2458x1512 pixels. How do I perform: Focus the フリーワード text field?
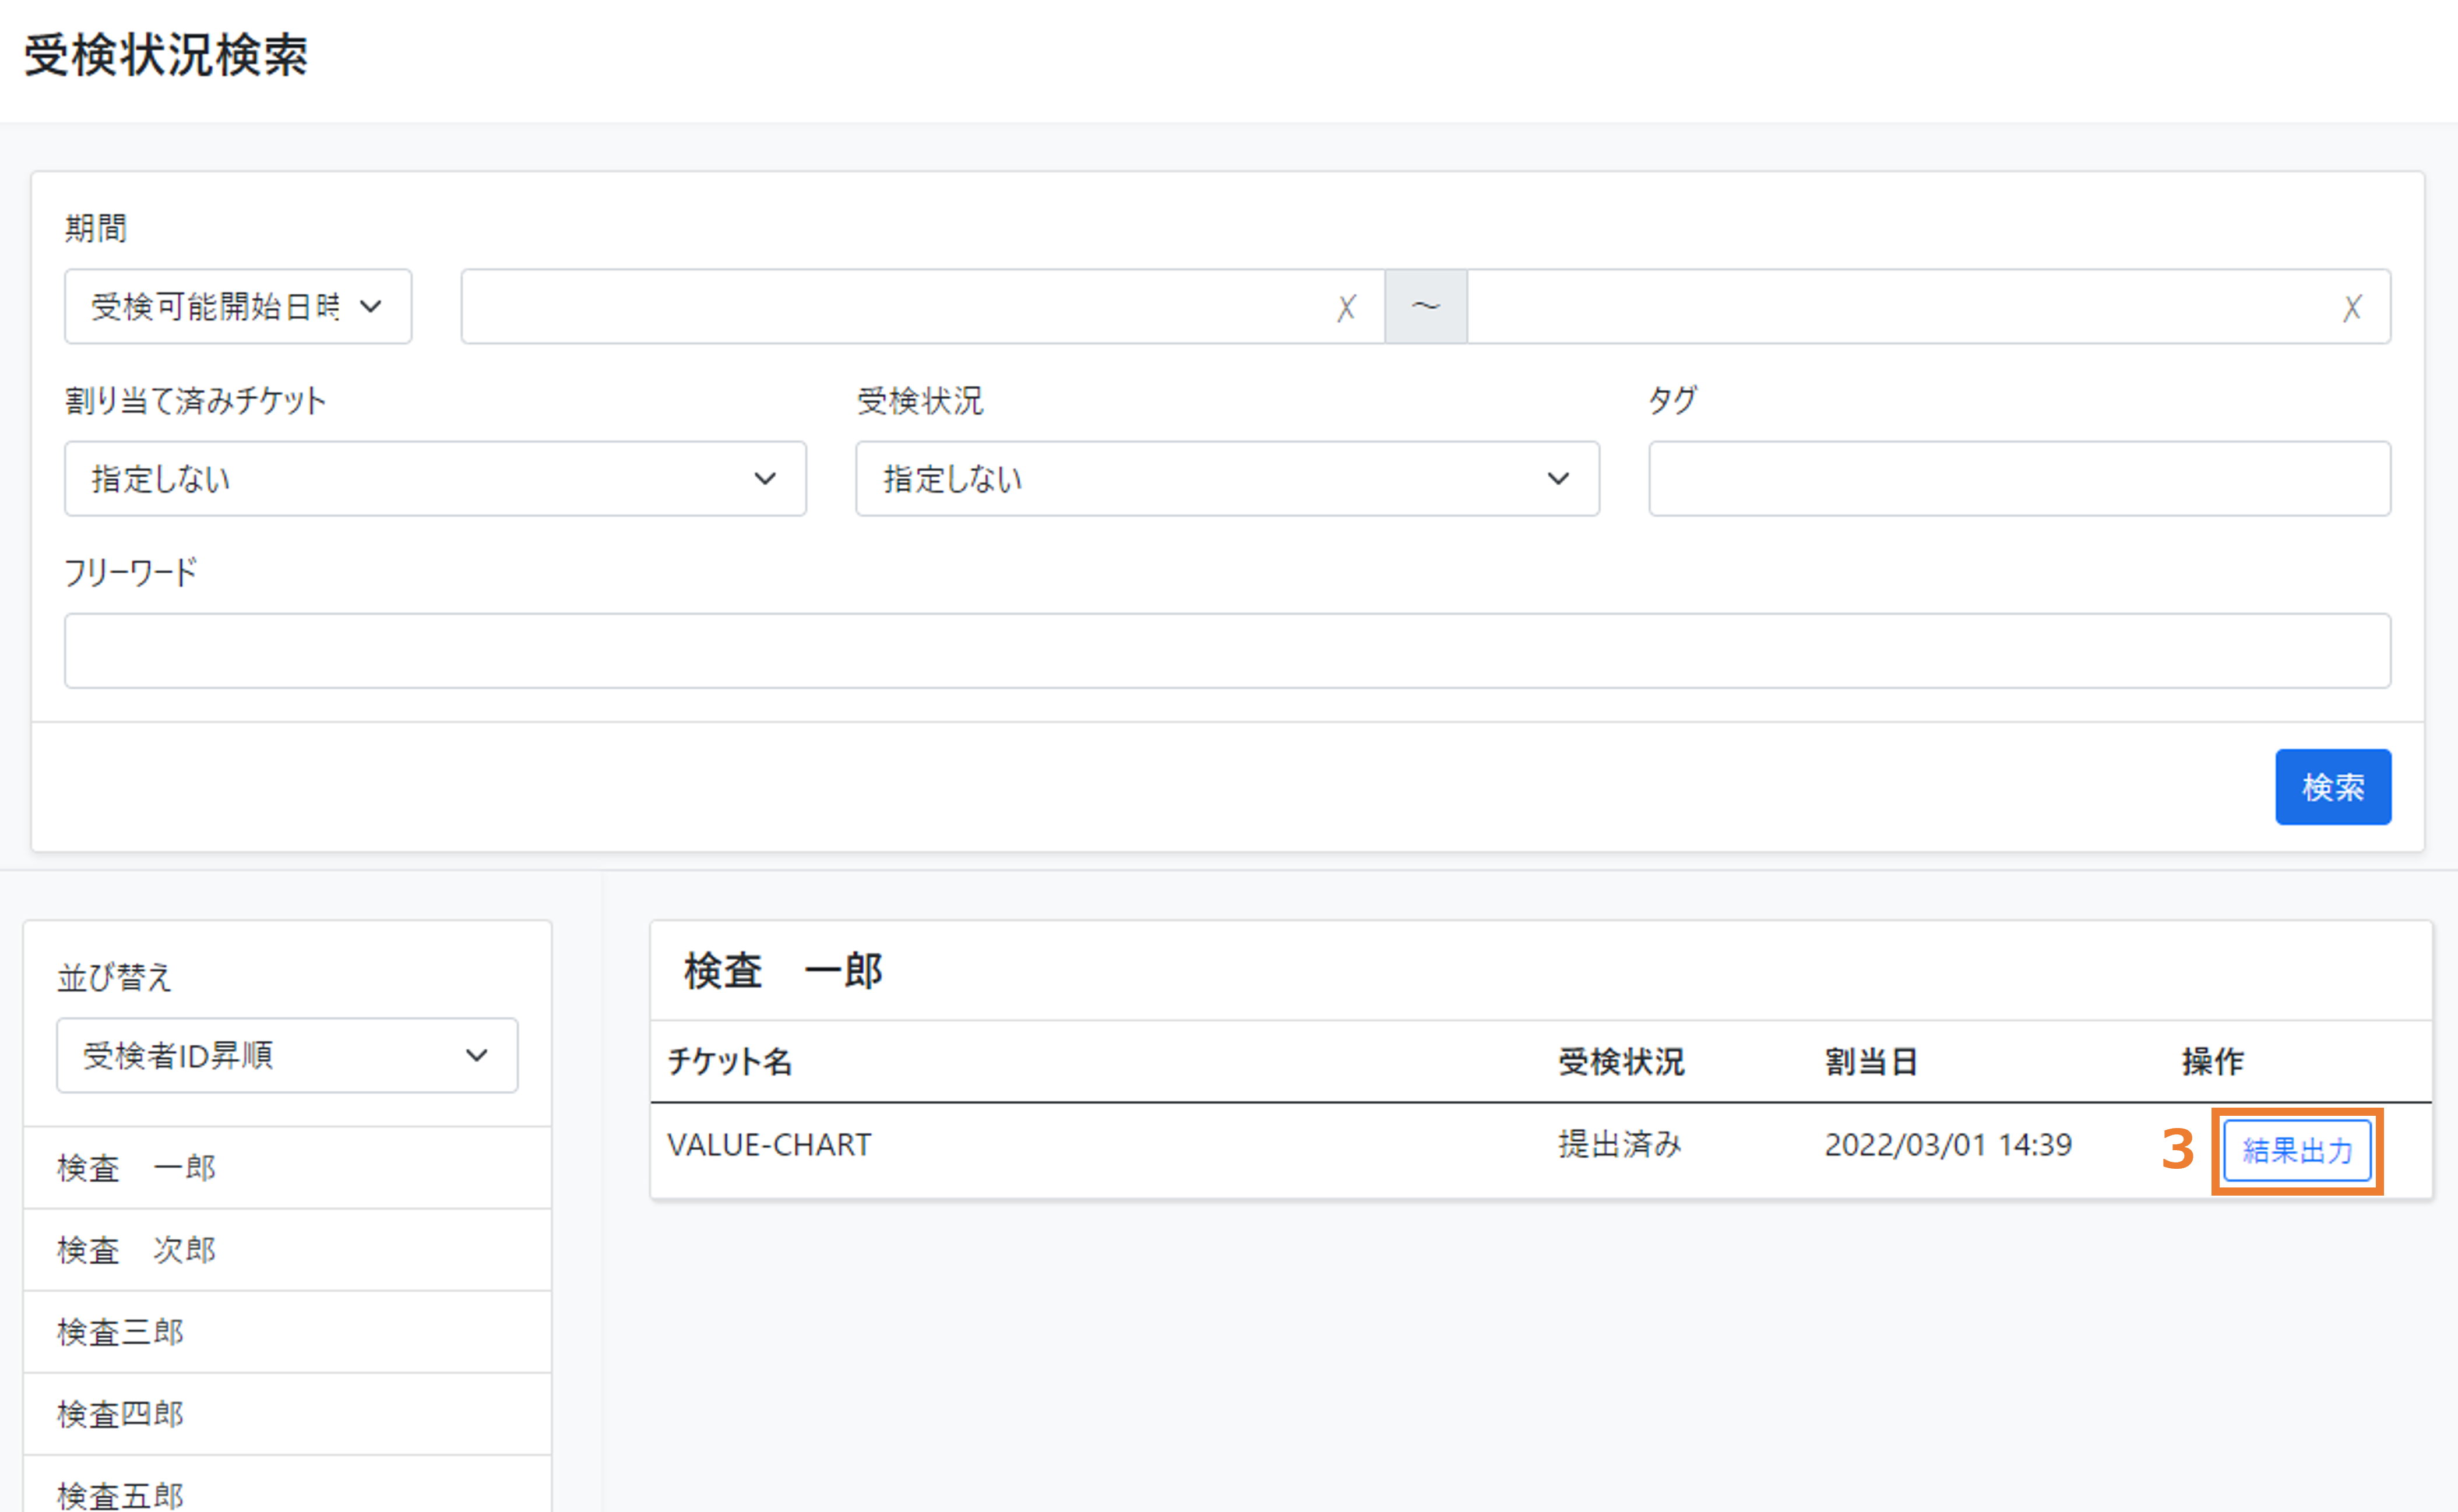(x=1227, y=650)
